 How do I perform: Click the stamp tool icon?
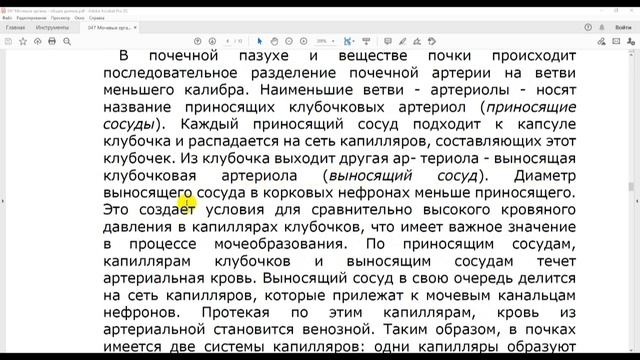click(x=432, y=41)
